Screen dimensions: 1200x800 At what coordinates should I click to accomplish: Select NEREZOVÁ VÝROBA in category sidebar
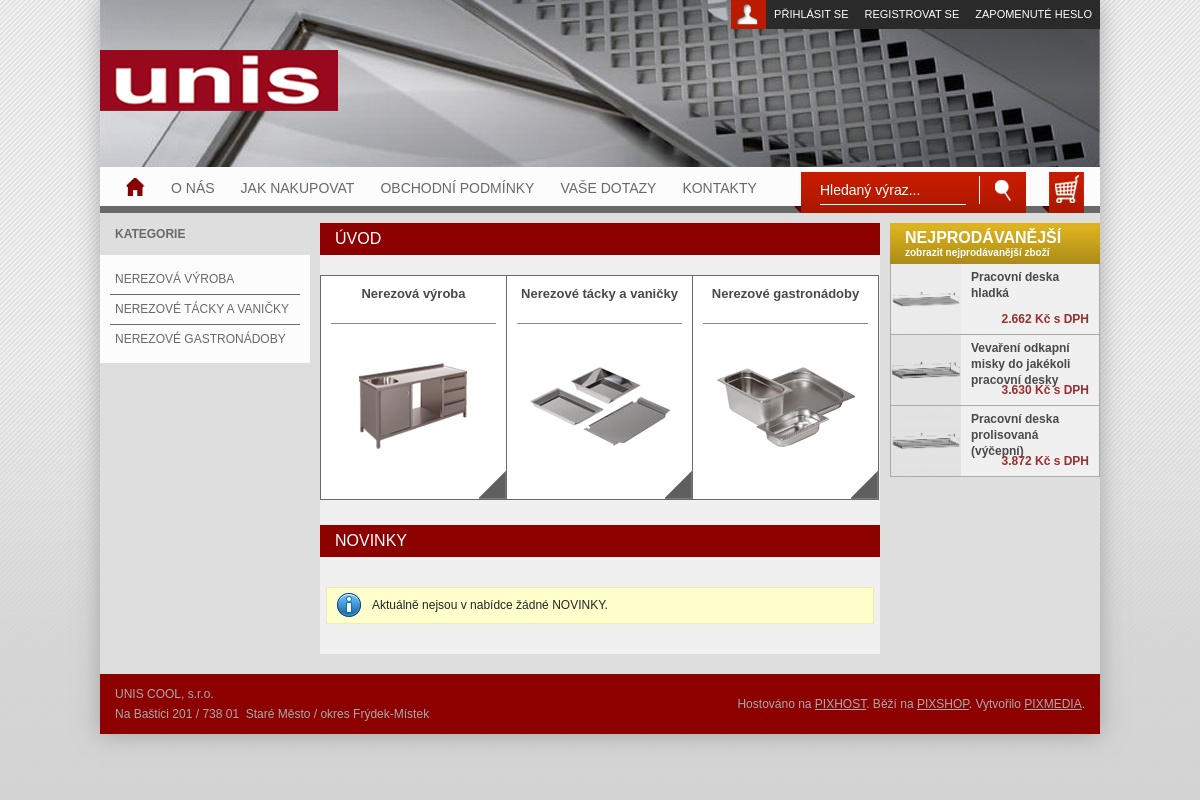[175, 279]
